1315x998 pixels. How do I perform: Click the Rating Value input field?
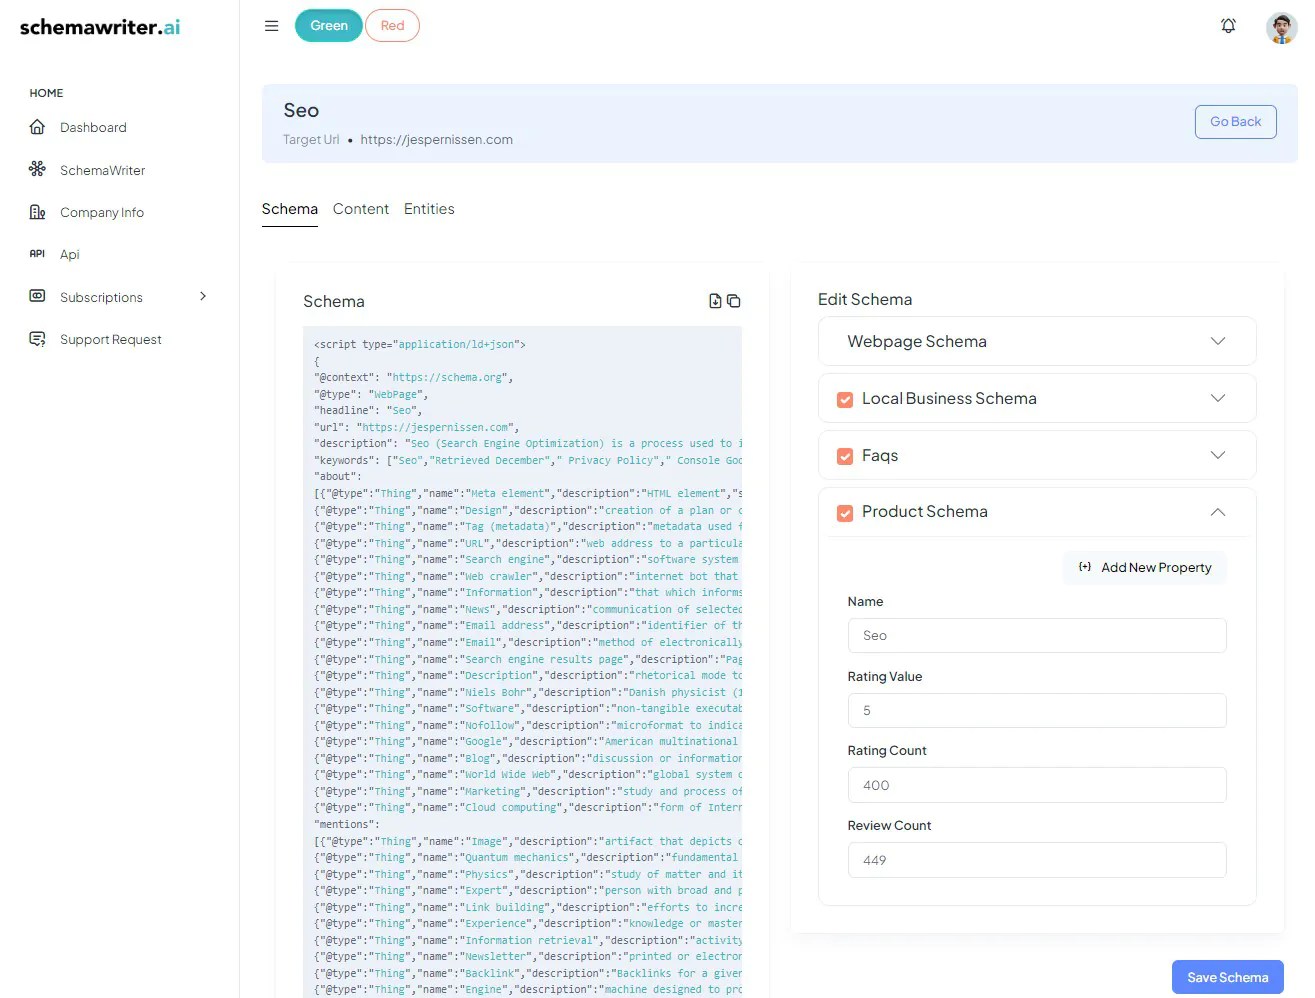point(1037,710)
